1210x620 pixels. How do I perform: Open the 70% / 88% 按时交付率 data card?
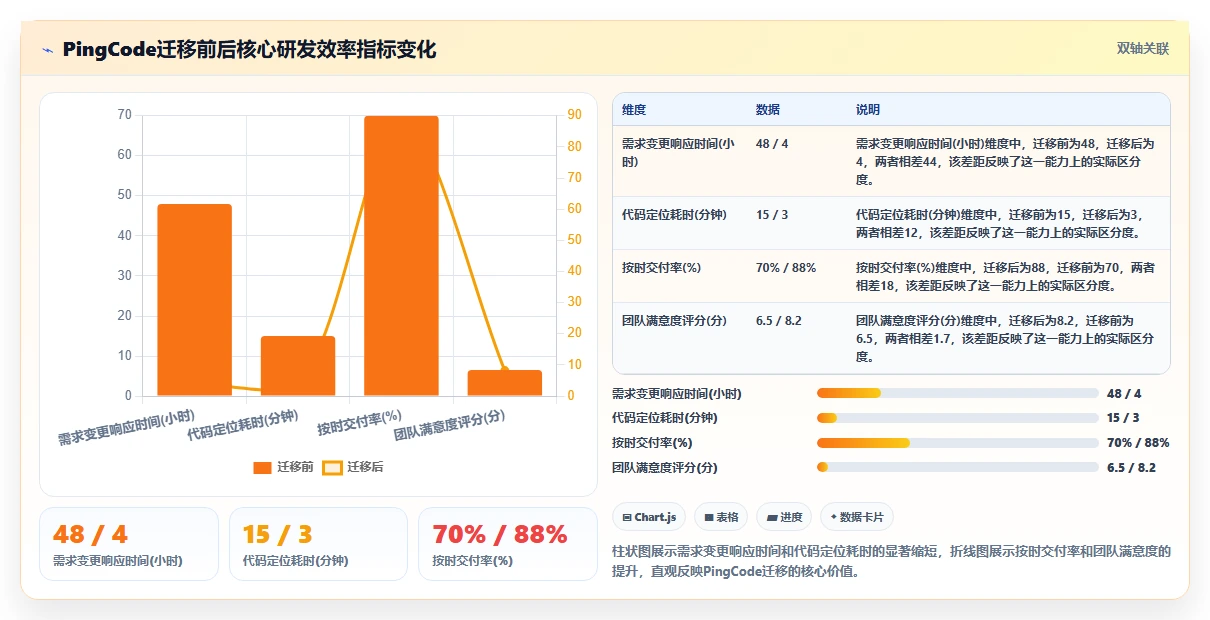tap(508, 544)
